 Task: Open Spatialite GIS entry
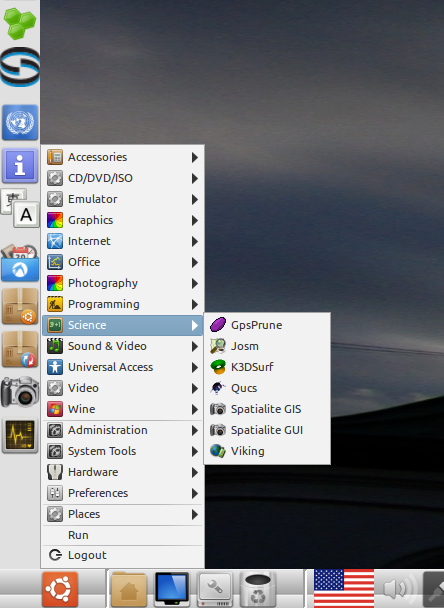coord(267,409)
